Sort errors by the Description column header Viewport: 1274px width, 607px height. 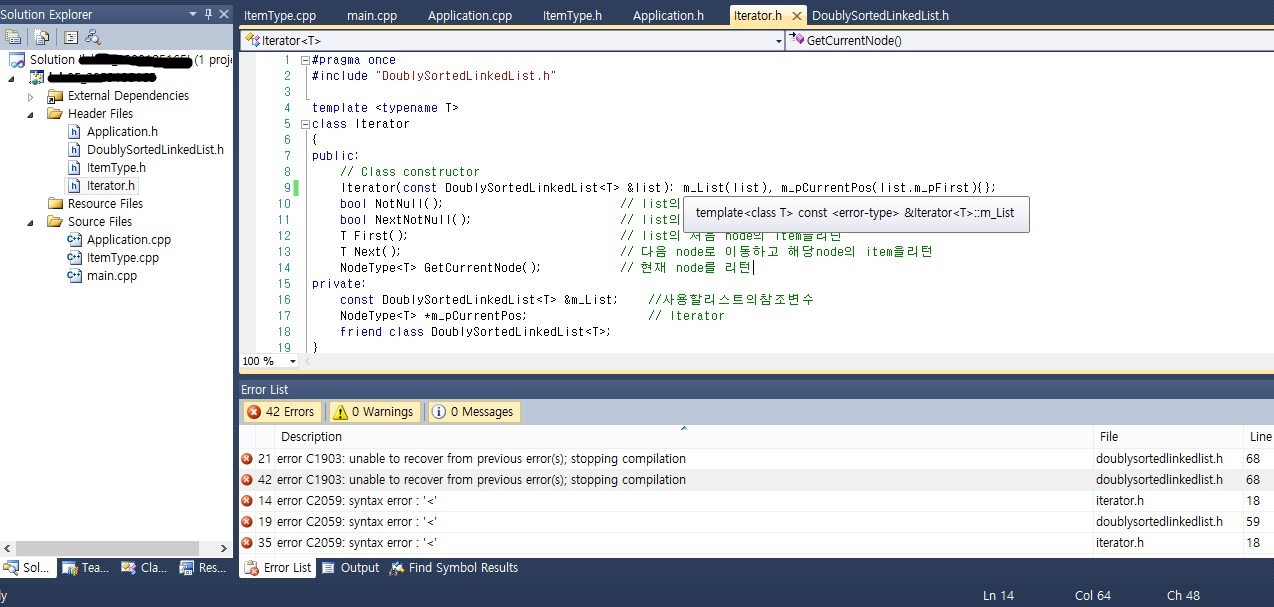(x=311, y=437)
